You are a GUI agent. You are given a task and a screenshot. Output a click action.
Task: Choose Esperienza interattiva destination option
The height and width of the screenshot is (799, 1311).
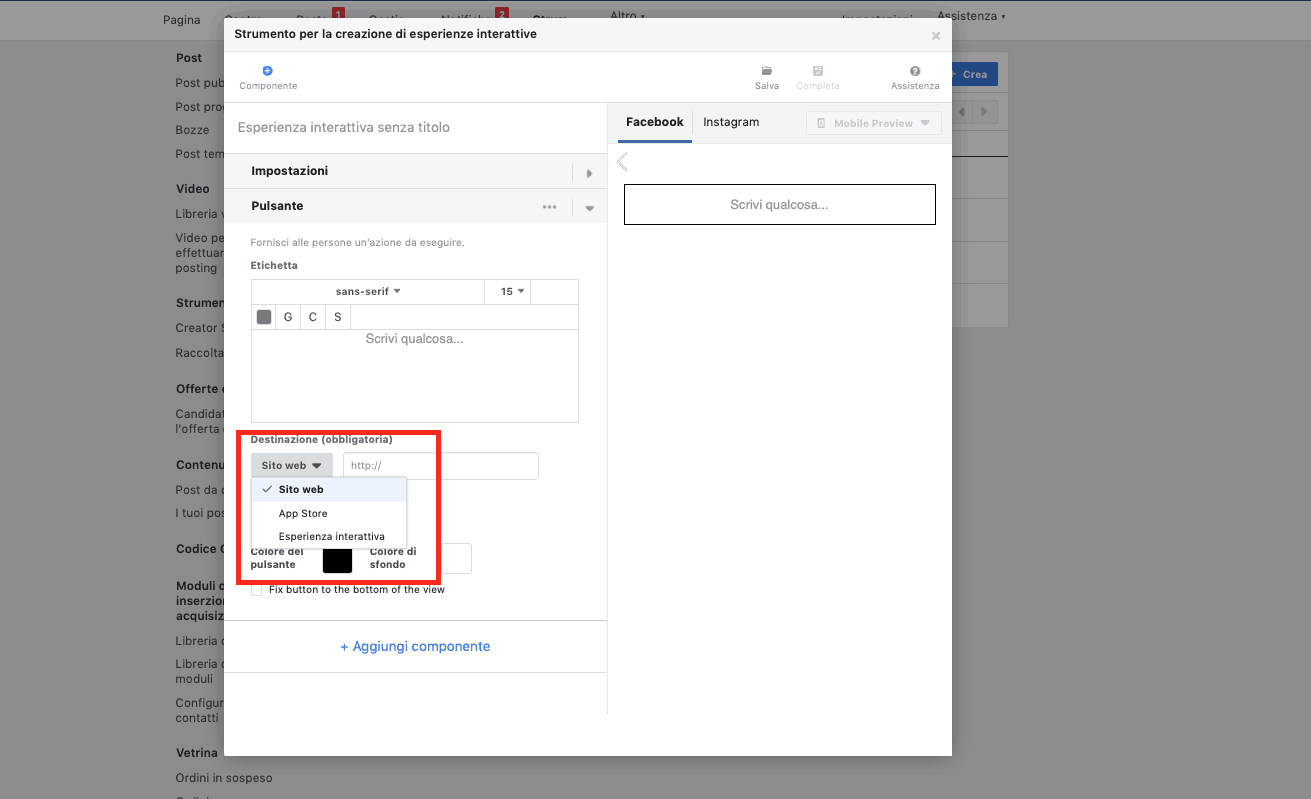coord(329,537)
